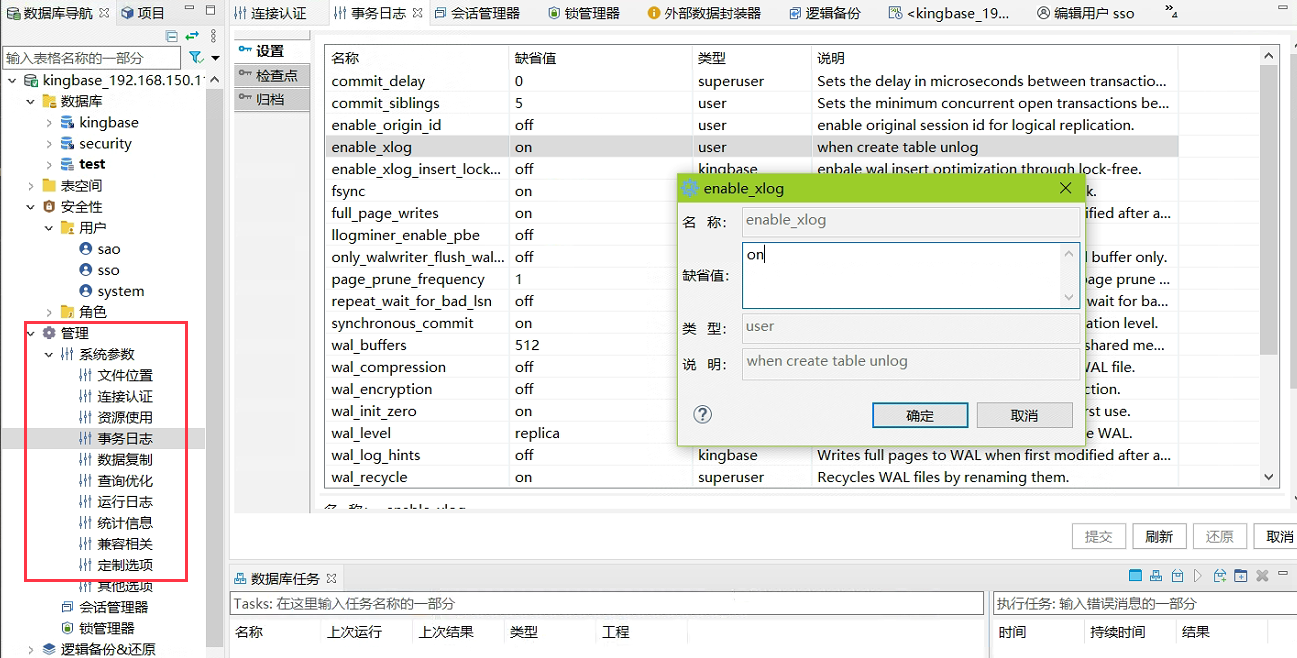Image resolution: width=1297 pixels, height=658 pixels.
Task: Expand the kingbase database node
Action: click(49, 123)
